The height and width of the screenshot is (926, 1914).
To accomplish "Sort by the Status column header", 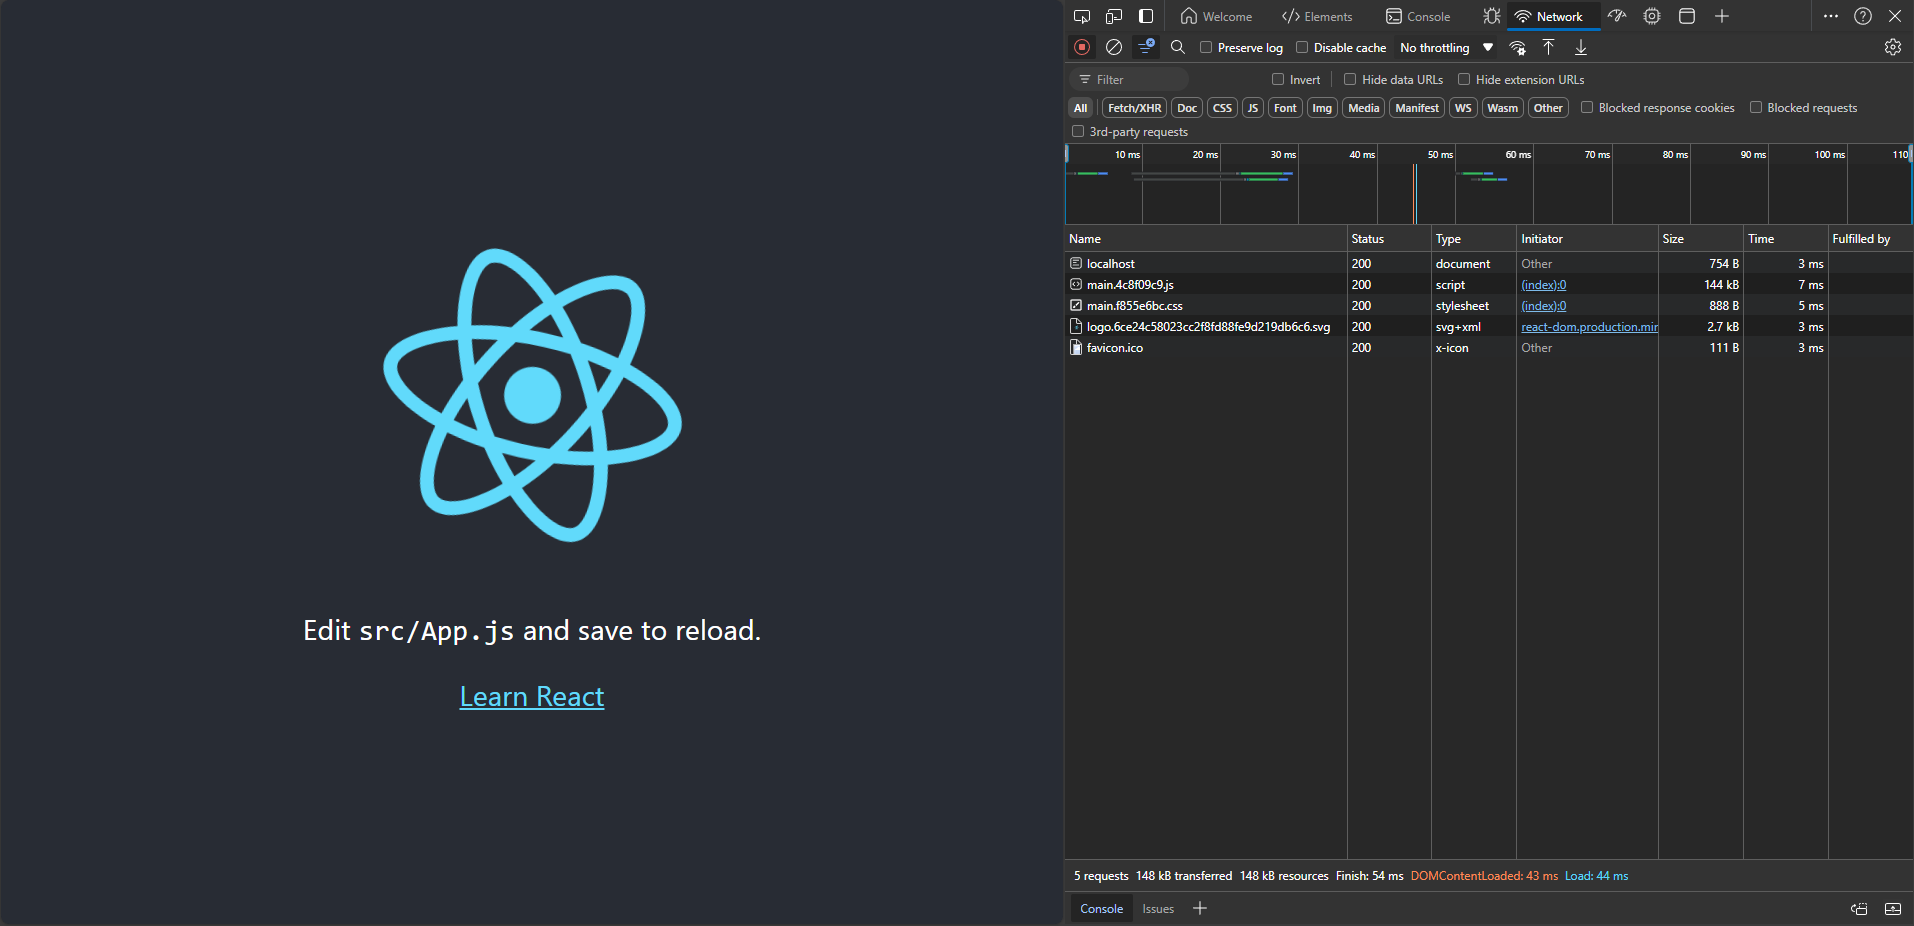I will click(x=1389, y=239).
